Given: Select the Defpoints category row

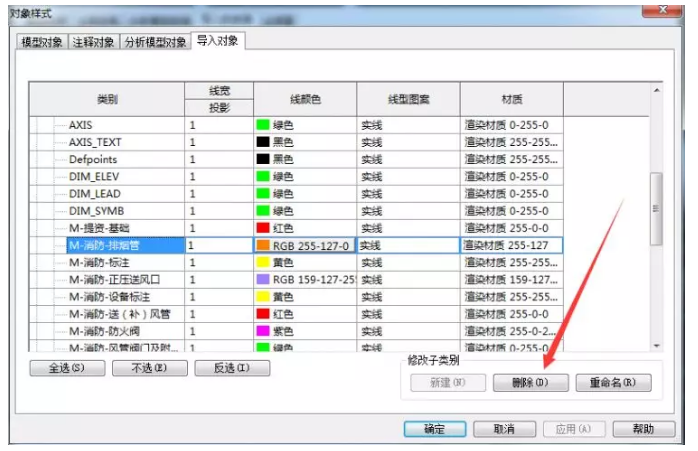Looking at the screenshot, I should [93, 159].
